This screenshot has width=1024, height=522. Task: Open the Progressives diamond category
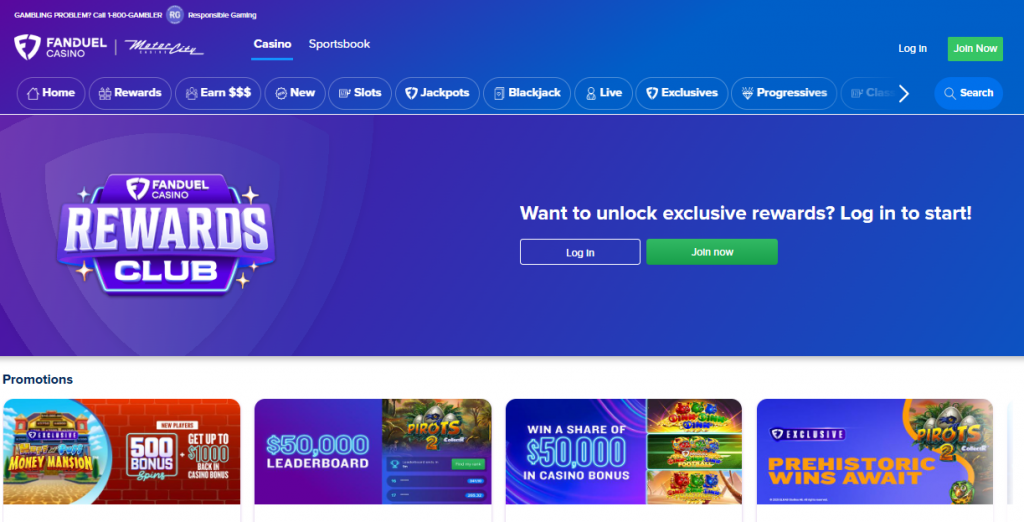[784, 93]
